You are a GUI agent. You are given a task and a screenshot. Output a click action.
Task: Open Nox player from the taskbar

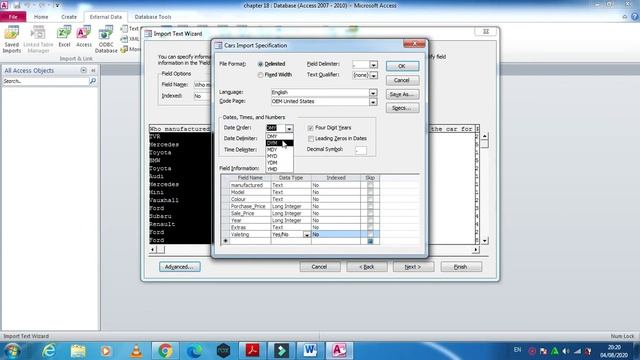pos(223,351)
